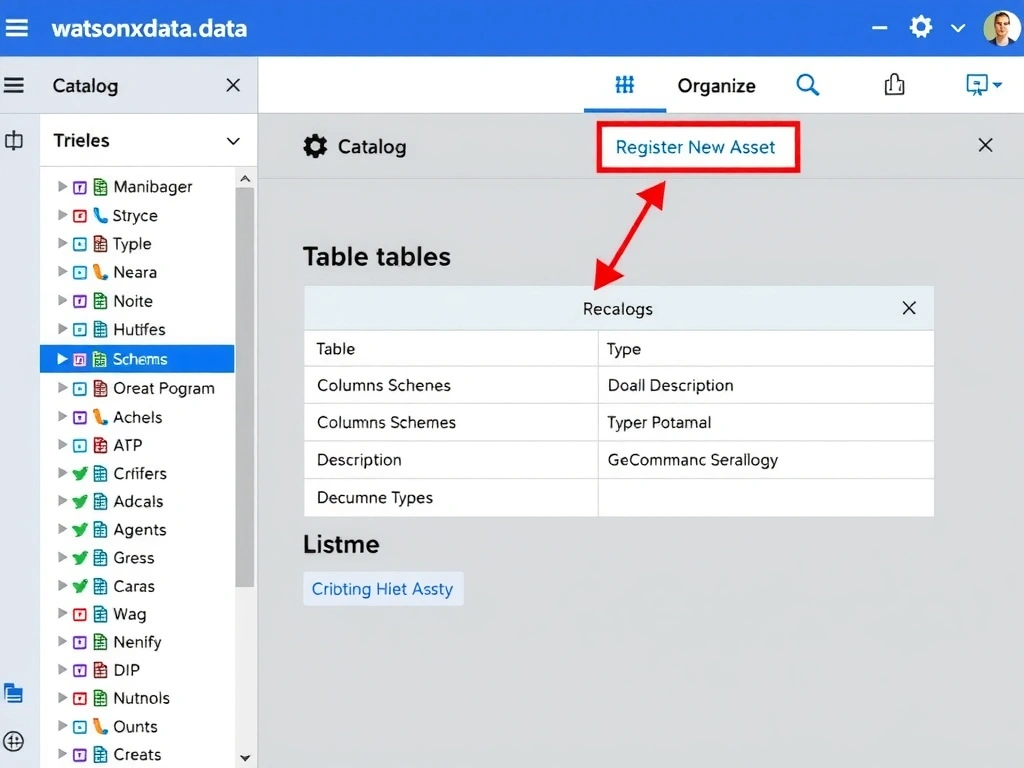Toggle the checkbox beside Typle

(x=80, y=244)
